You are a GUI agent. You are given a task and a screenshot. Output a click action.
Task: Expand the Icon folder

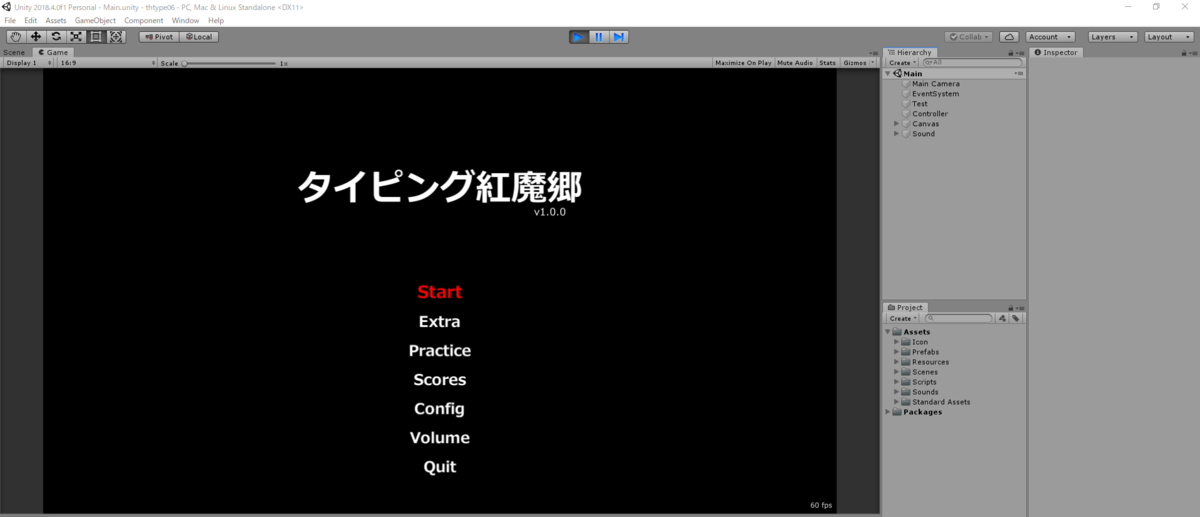point(897,342)
